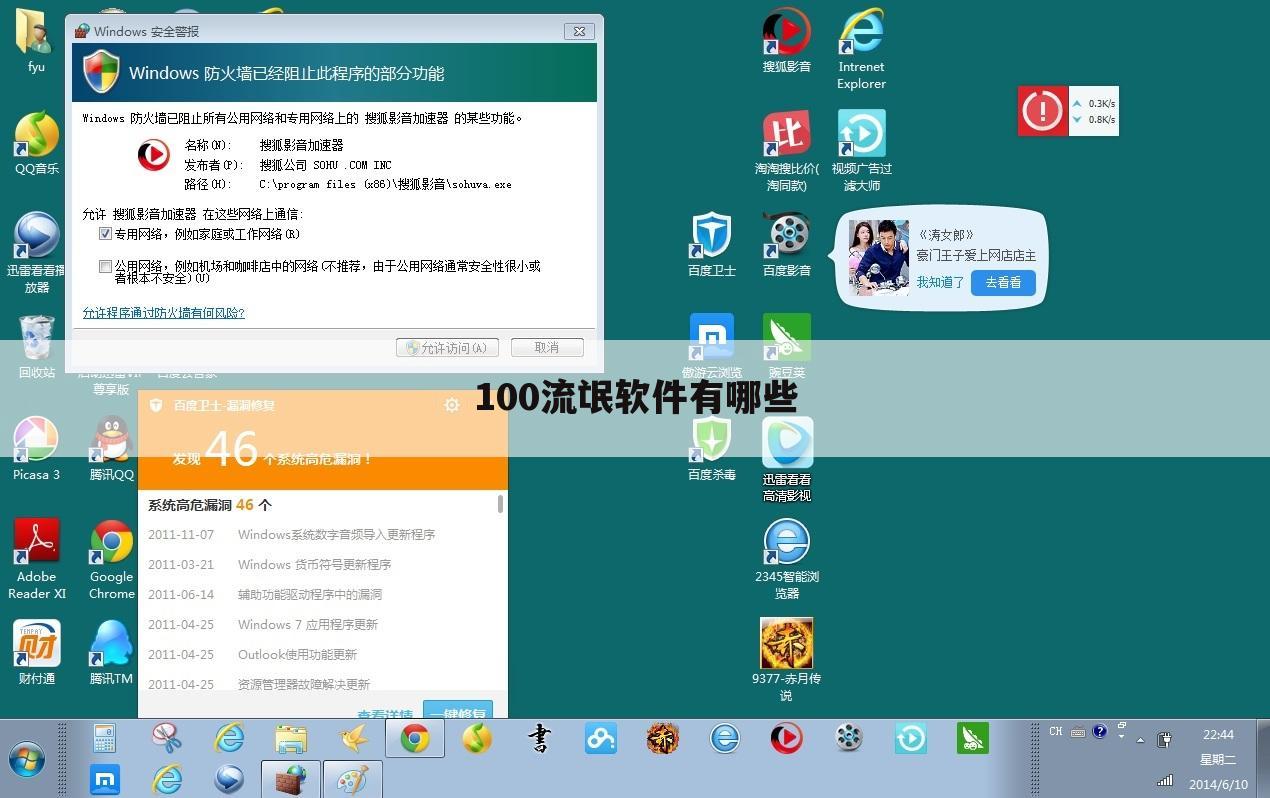Click 系统高危漏洞 46 个 heading
1270x798 pixels.
pyautogui.click(x=210, y=506)
